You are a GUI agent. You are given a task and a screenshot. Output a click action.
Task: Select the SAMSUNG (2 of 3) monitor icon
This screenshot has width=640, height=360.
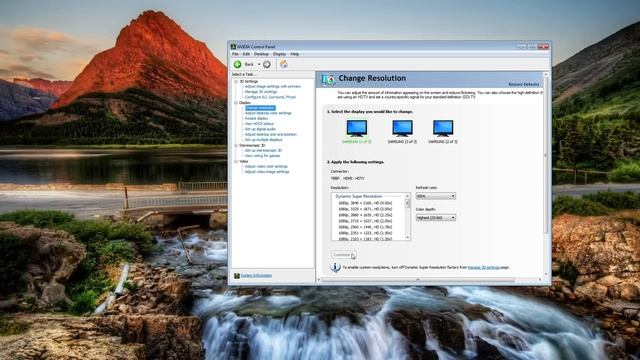(x=443, y=128)
